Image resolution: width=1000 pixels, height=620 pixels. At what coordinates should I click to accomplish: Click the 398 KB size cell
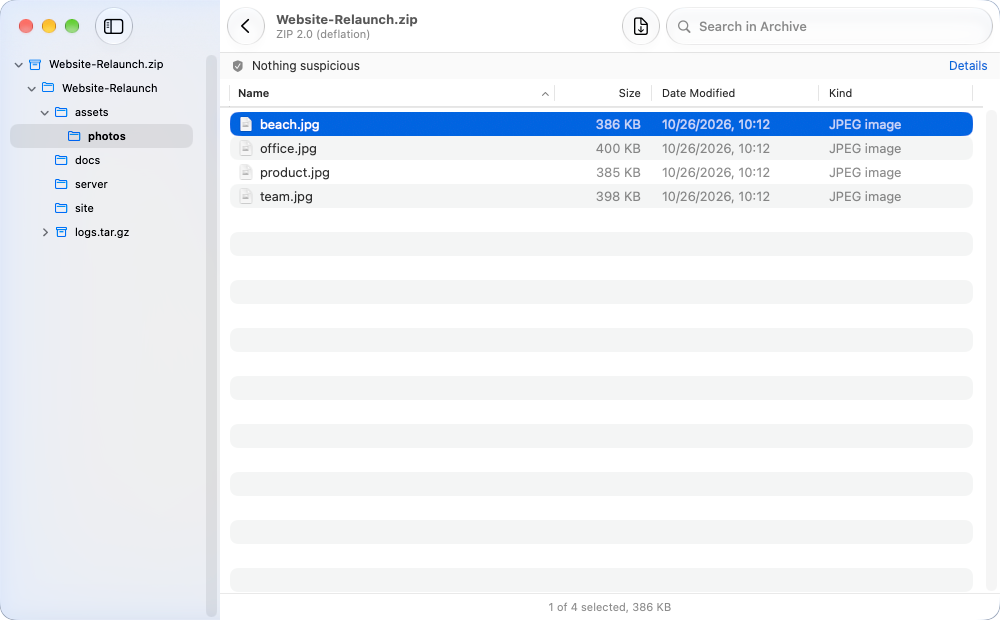pyautogui.click(x=618, y=196)
